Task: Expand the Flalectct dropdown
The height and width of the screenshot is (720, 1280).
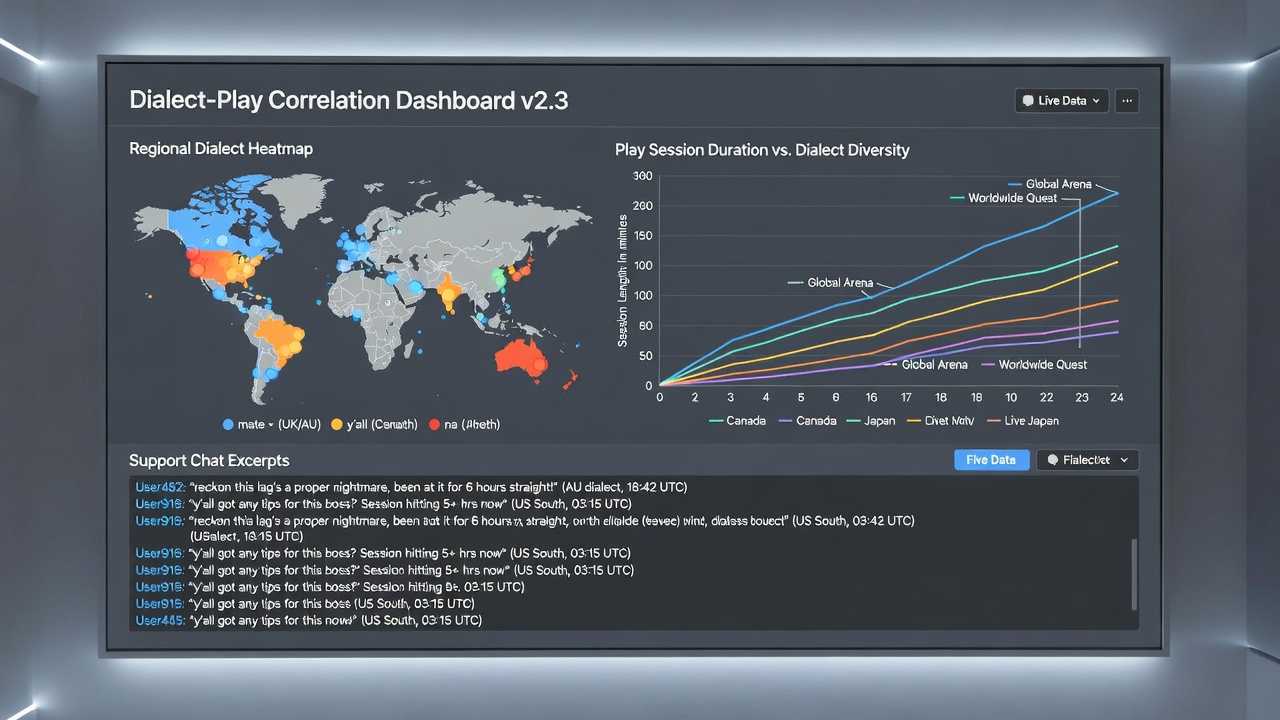Action: point(1087,460)
